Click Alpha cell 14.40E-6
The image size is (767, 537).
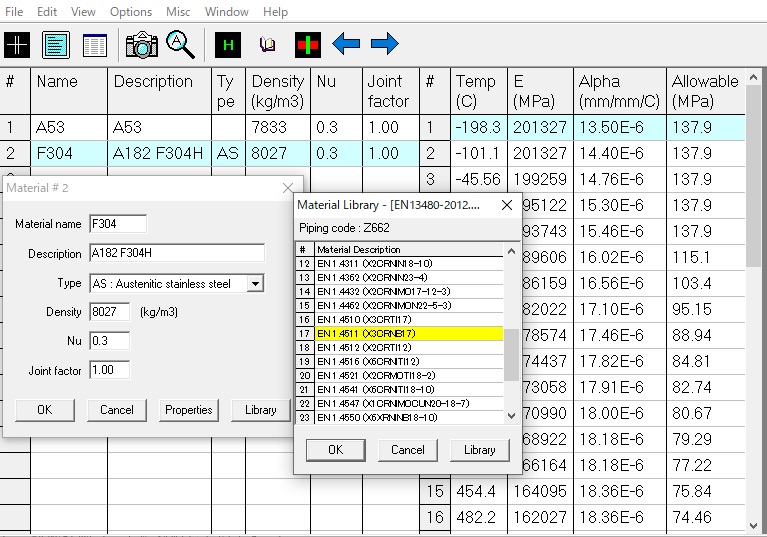620,154
